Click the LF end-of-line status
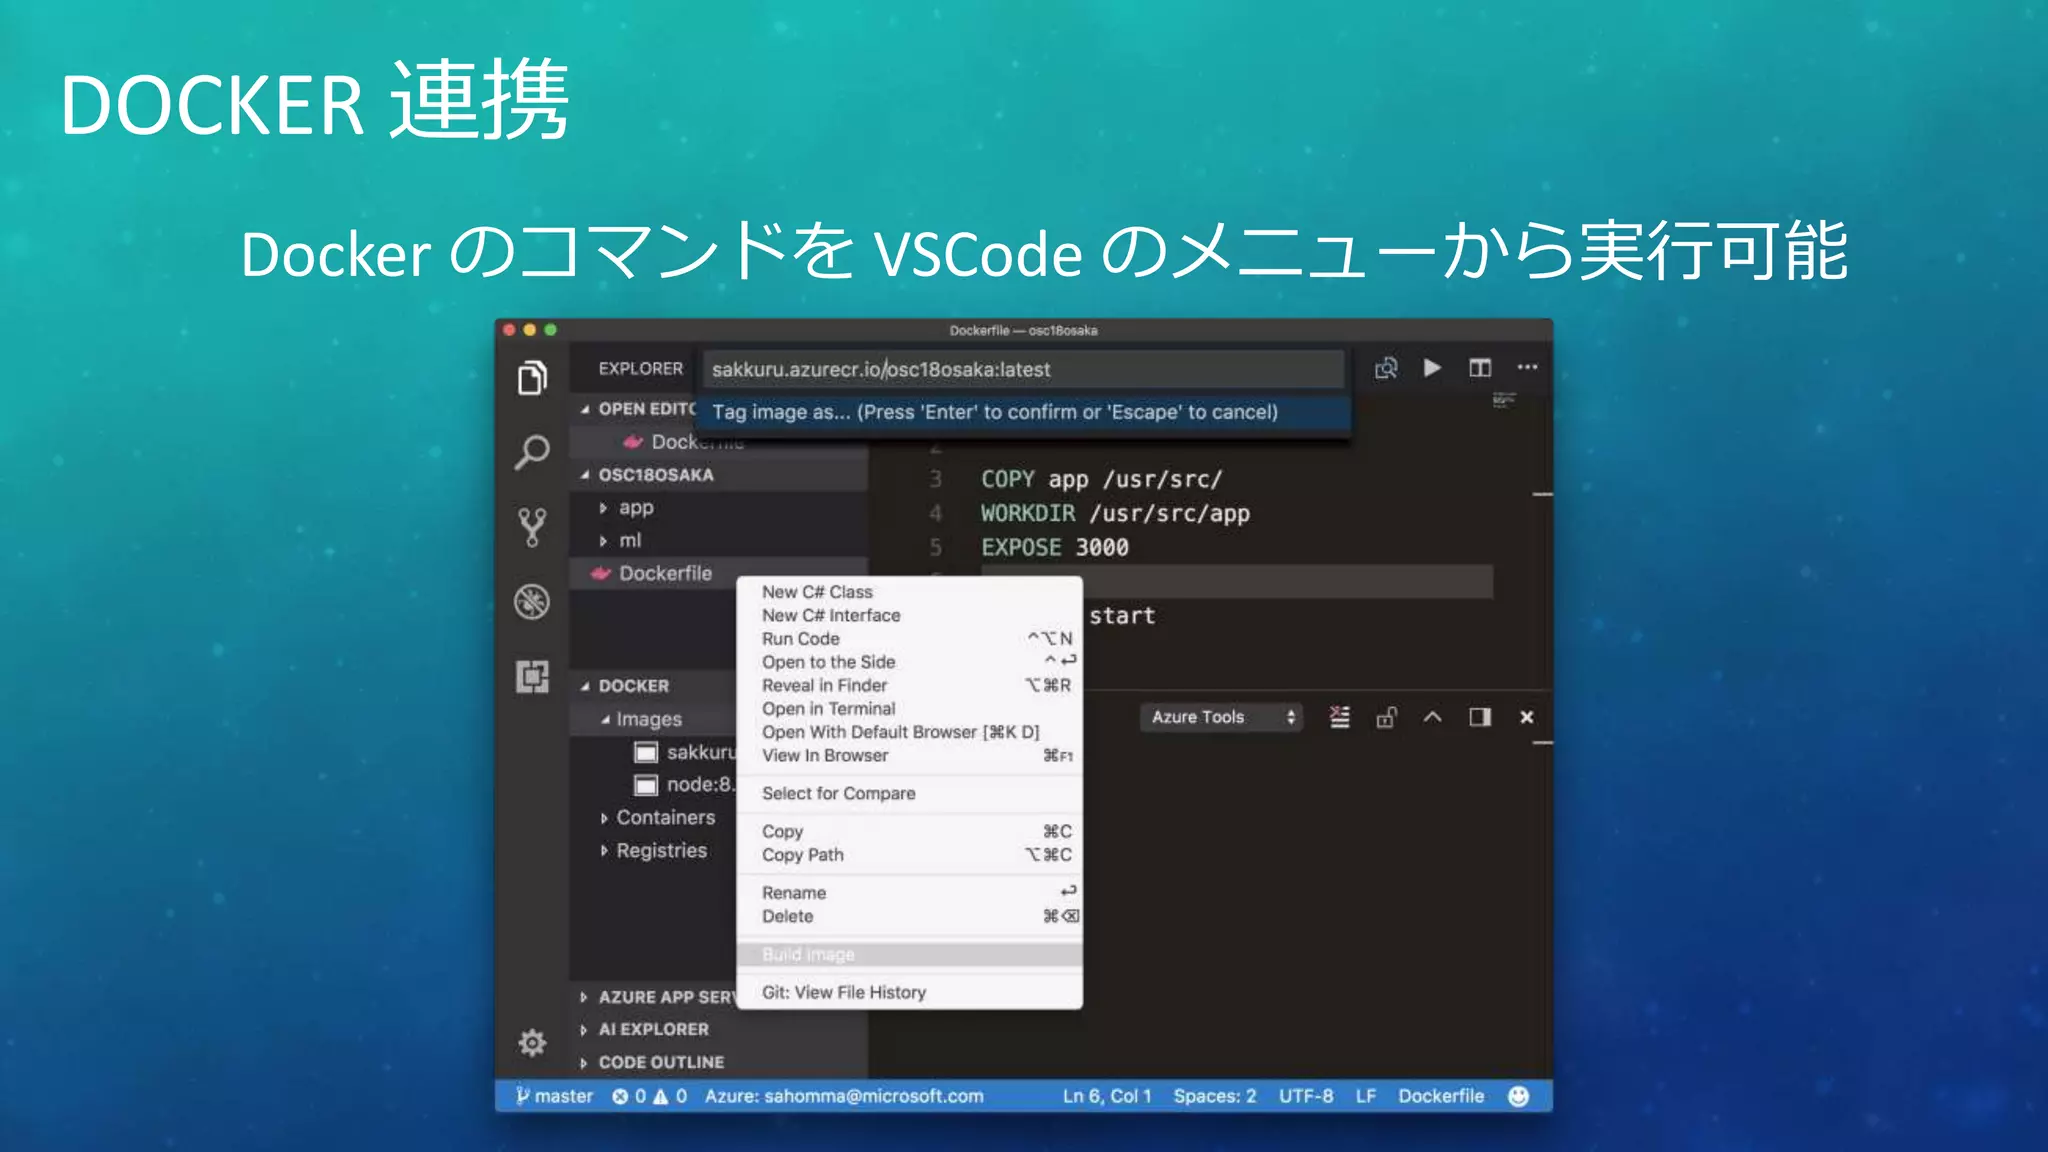The width and height of the screenshot is (2048, 1152). [1366, 1096]
